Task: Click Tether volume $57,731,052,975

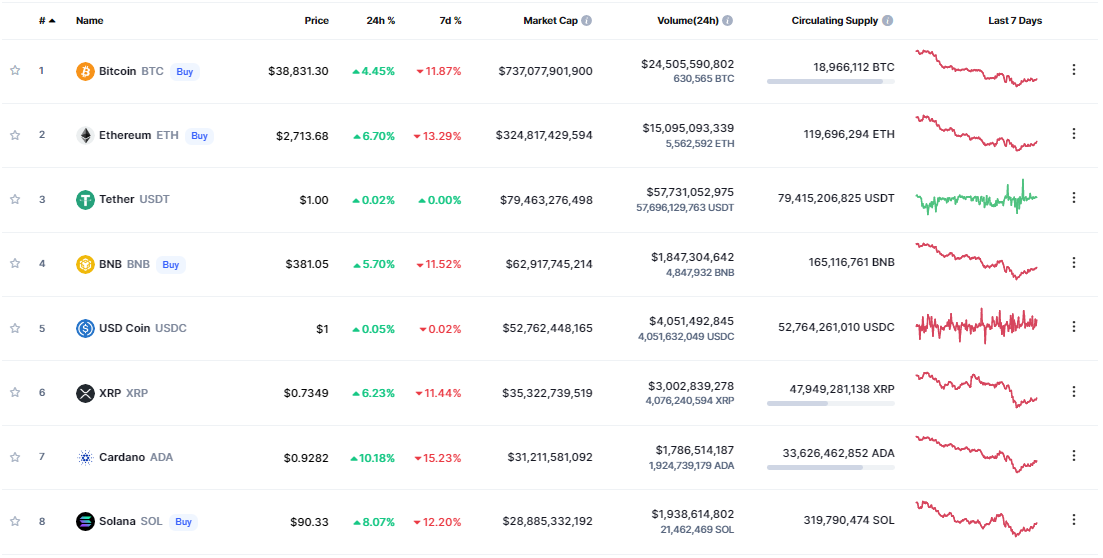Action: (x=690, y=192)
